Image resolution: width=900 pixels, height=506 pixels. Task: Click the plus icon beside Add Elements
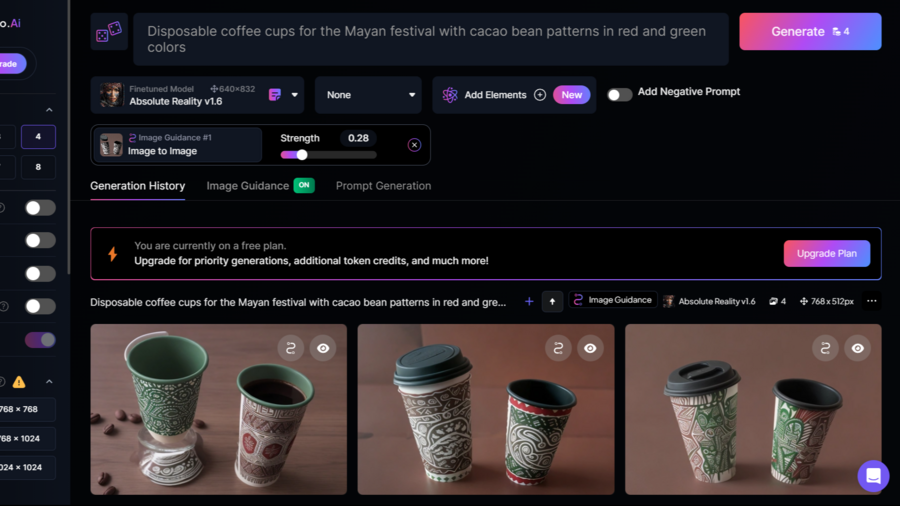click(x=540, y=95)
